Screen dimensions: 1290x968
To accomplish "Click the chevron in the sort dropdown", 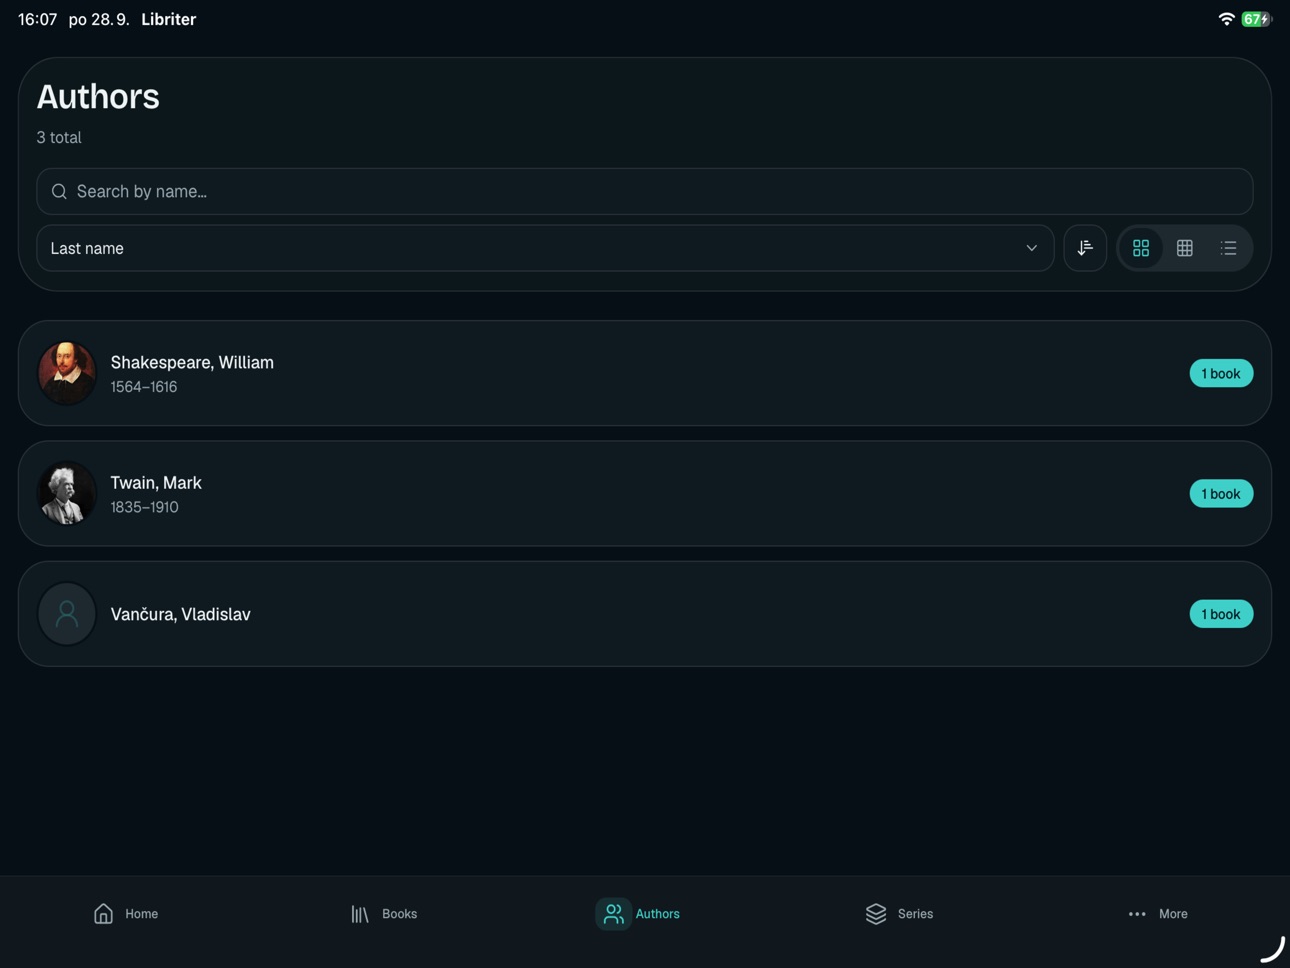I will (1031, 248).
